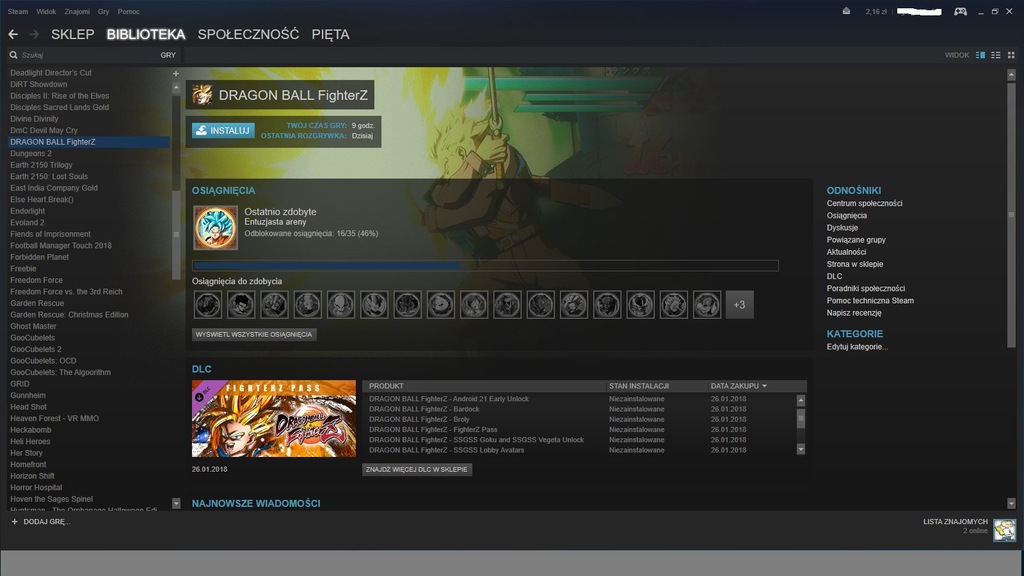Open the Entuzjasta areny achievement badge
Screen dimensions: 1024x576
(216, 228)
